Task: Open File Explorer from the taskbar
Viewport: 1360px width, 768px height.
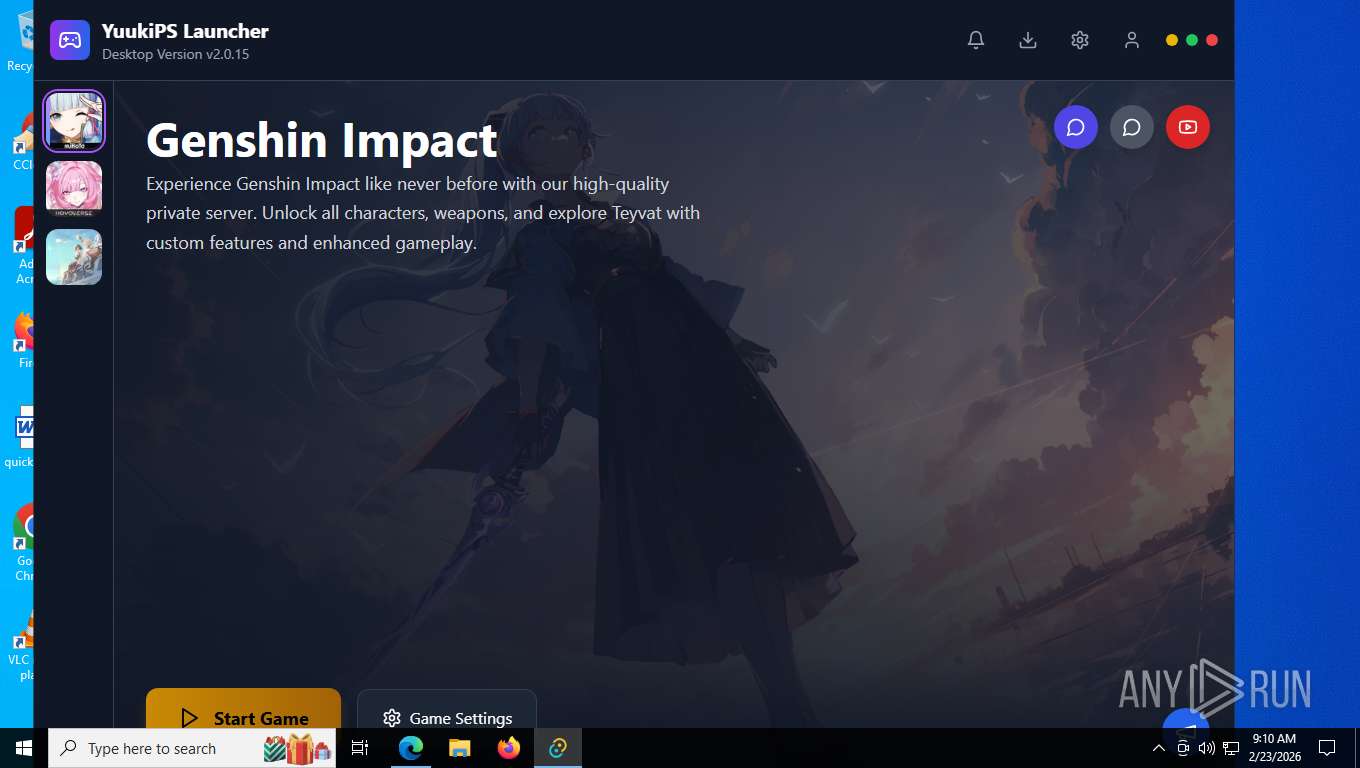Action: 459,748
